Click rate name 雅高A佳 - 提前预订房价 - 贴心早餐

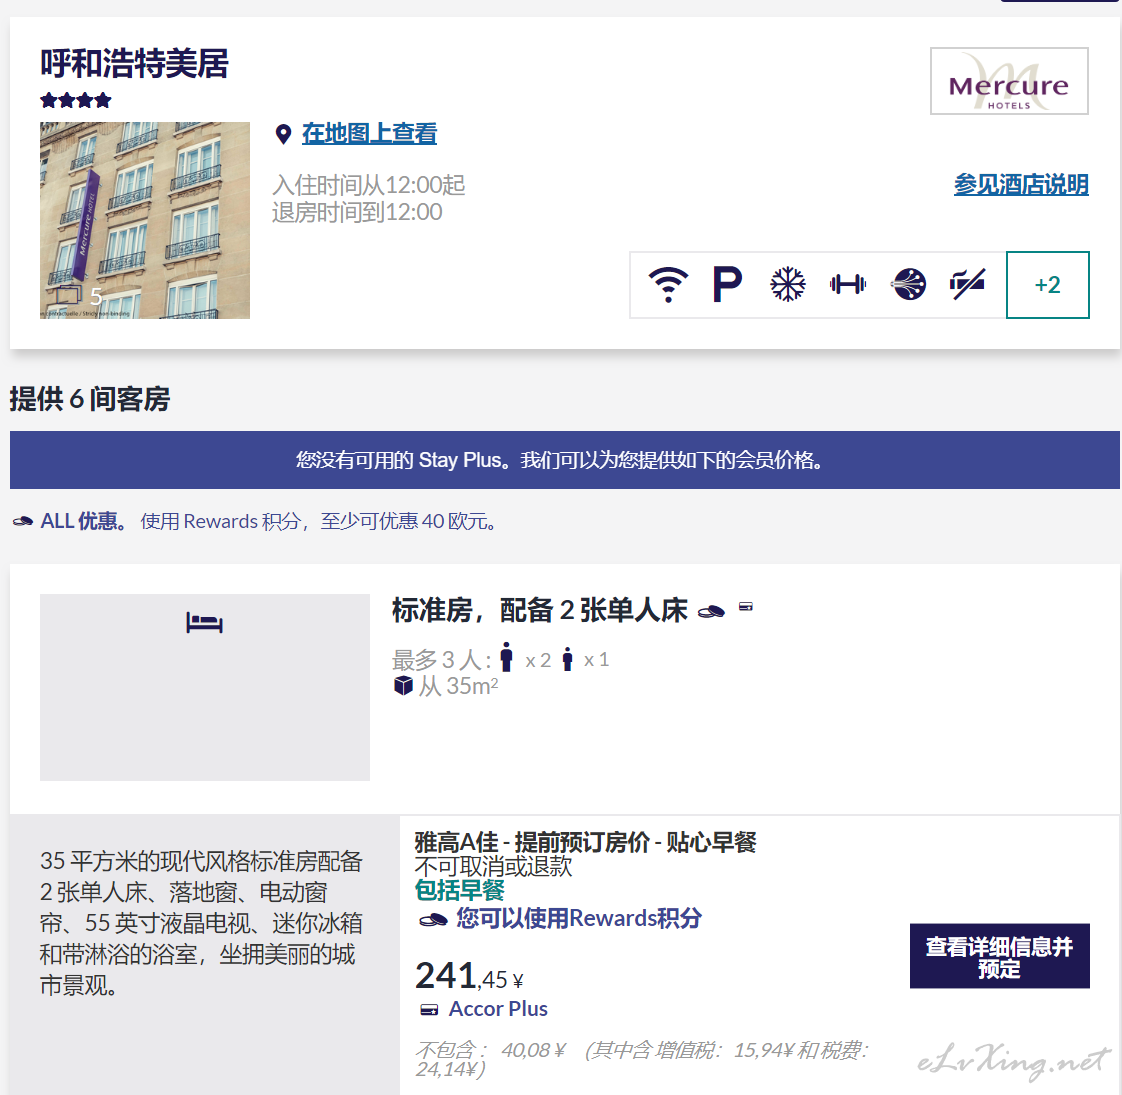(x=585, y=842)
